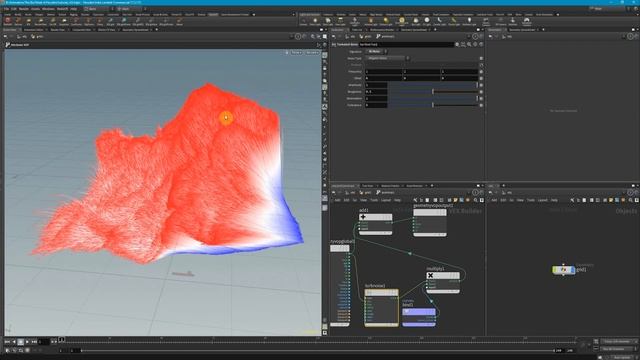This screenshot has height=360, width=640.
Task: Click search icon in Objects network toolbar
Action: [x=631, y=200]
